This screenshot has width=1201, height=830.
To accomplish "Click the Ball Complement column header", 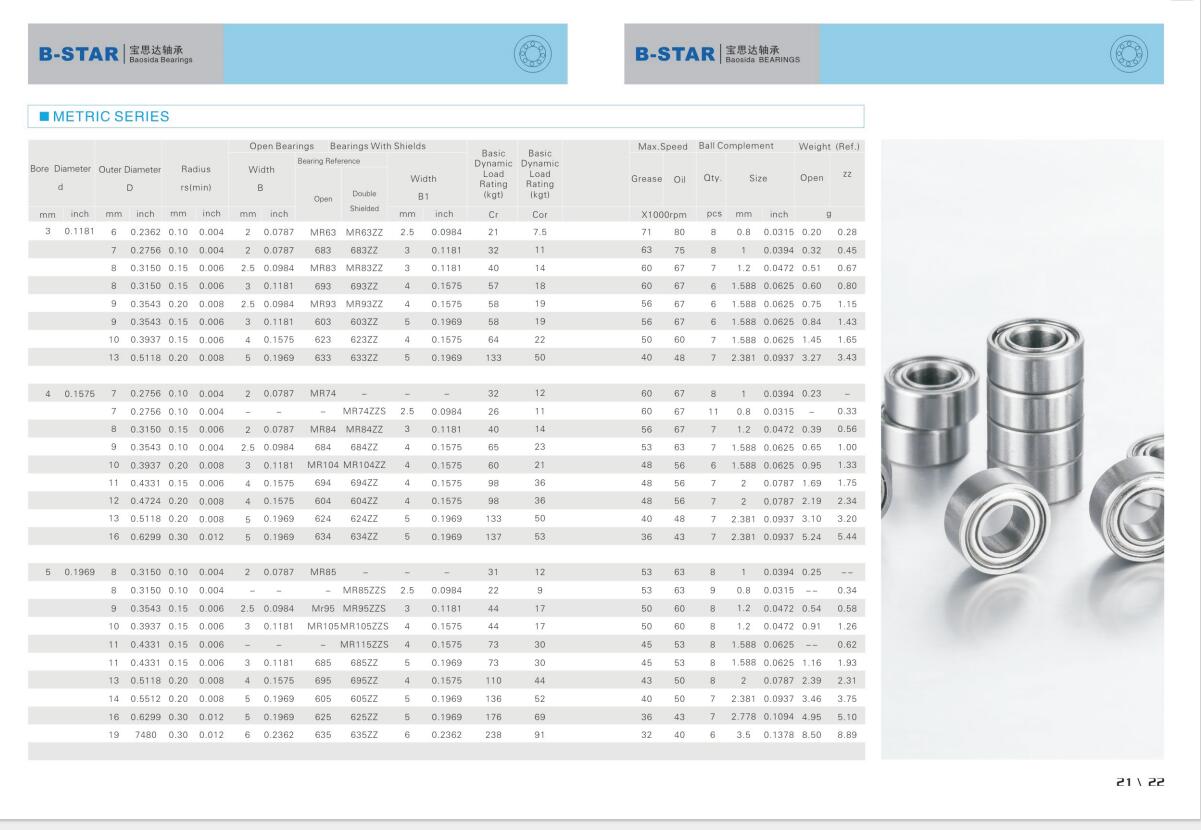I will coord(736,146).
